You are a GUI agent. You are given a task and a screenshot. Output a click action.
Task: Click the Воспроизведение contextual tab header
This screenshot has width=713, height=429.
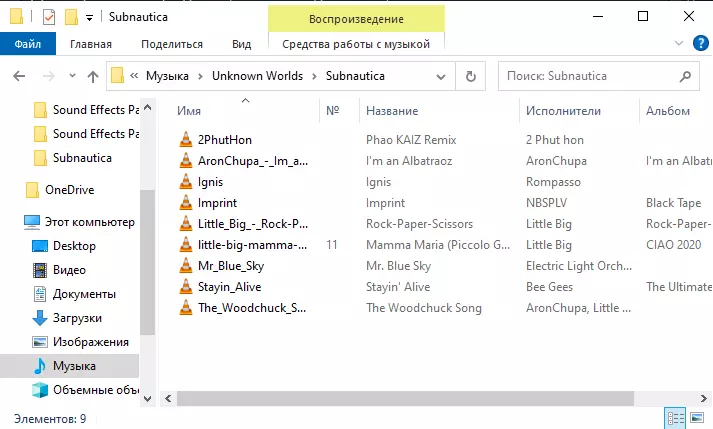pyautogui.click(x=356, y=19)
